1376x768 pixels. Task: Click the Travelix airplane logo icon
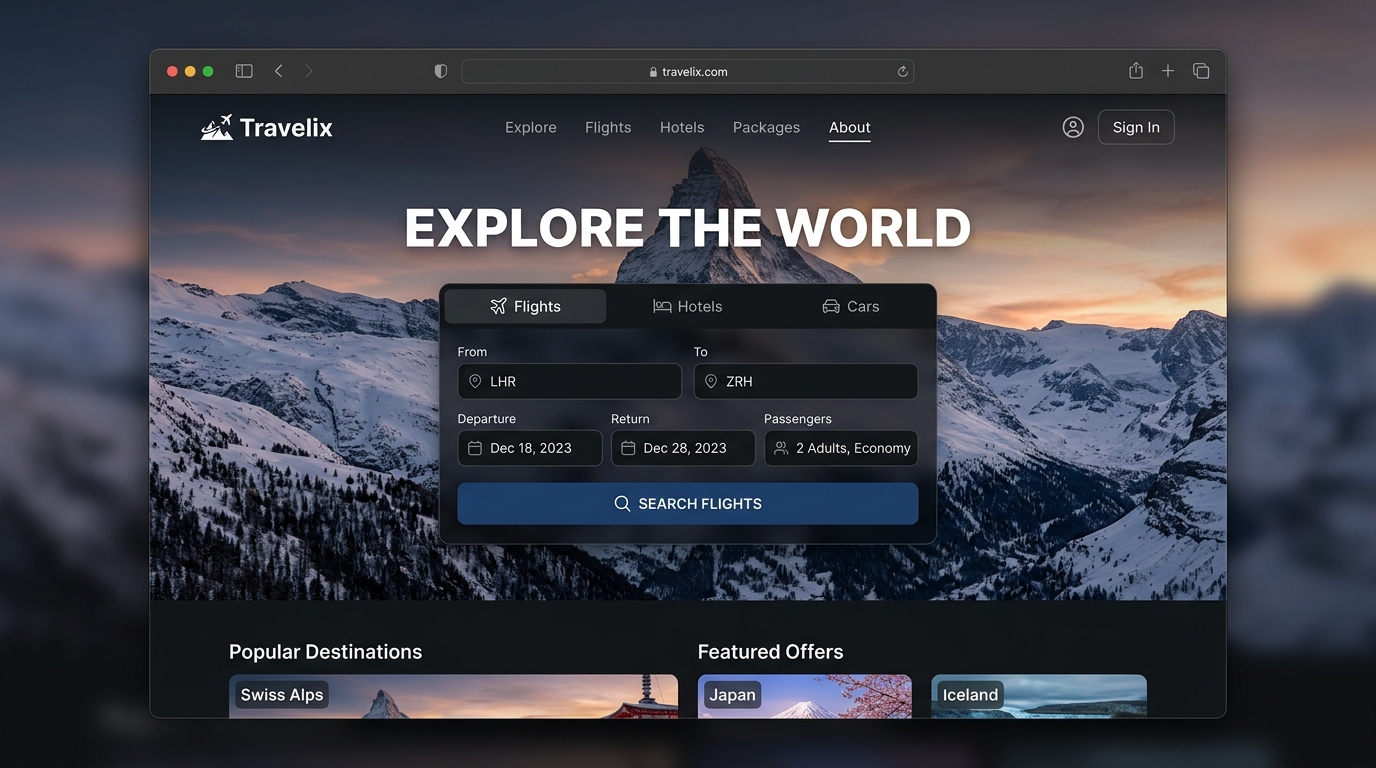pyautogui.click(x=217, y=127)
